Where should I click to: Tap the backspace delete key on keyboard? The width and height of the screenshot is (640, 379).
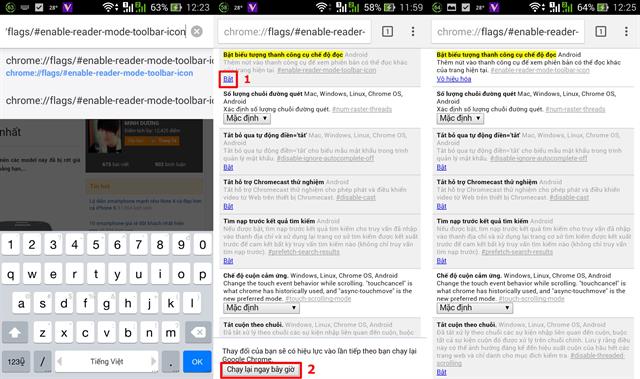point(199,332)
